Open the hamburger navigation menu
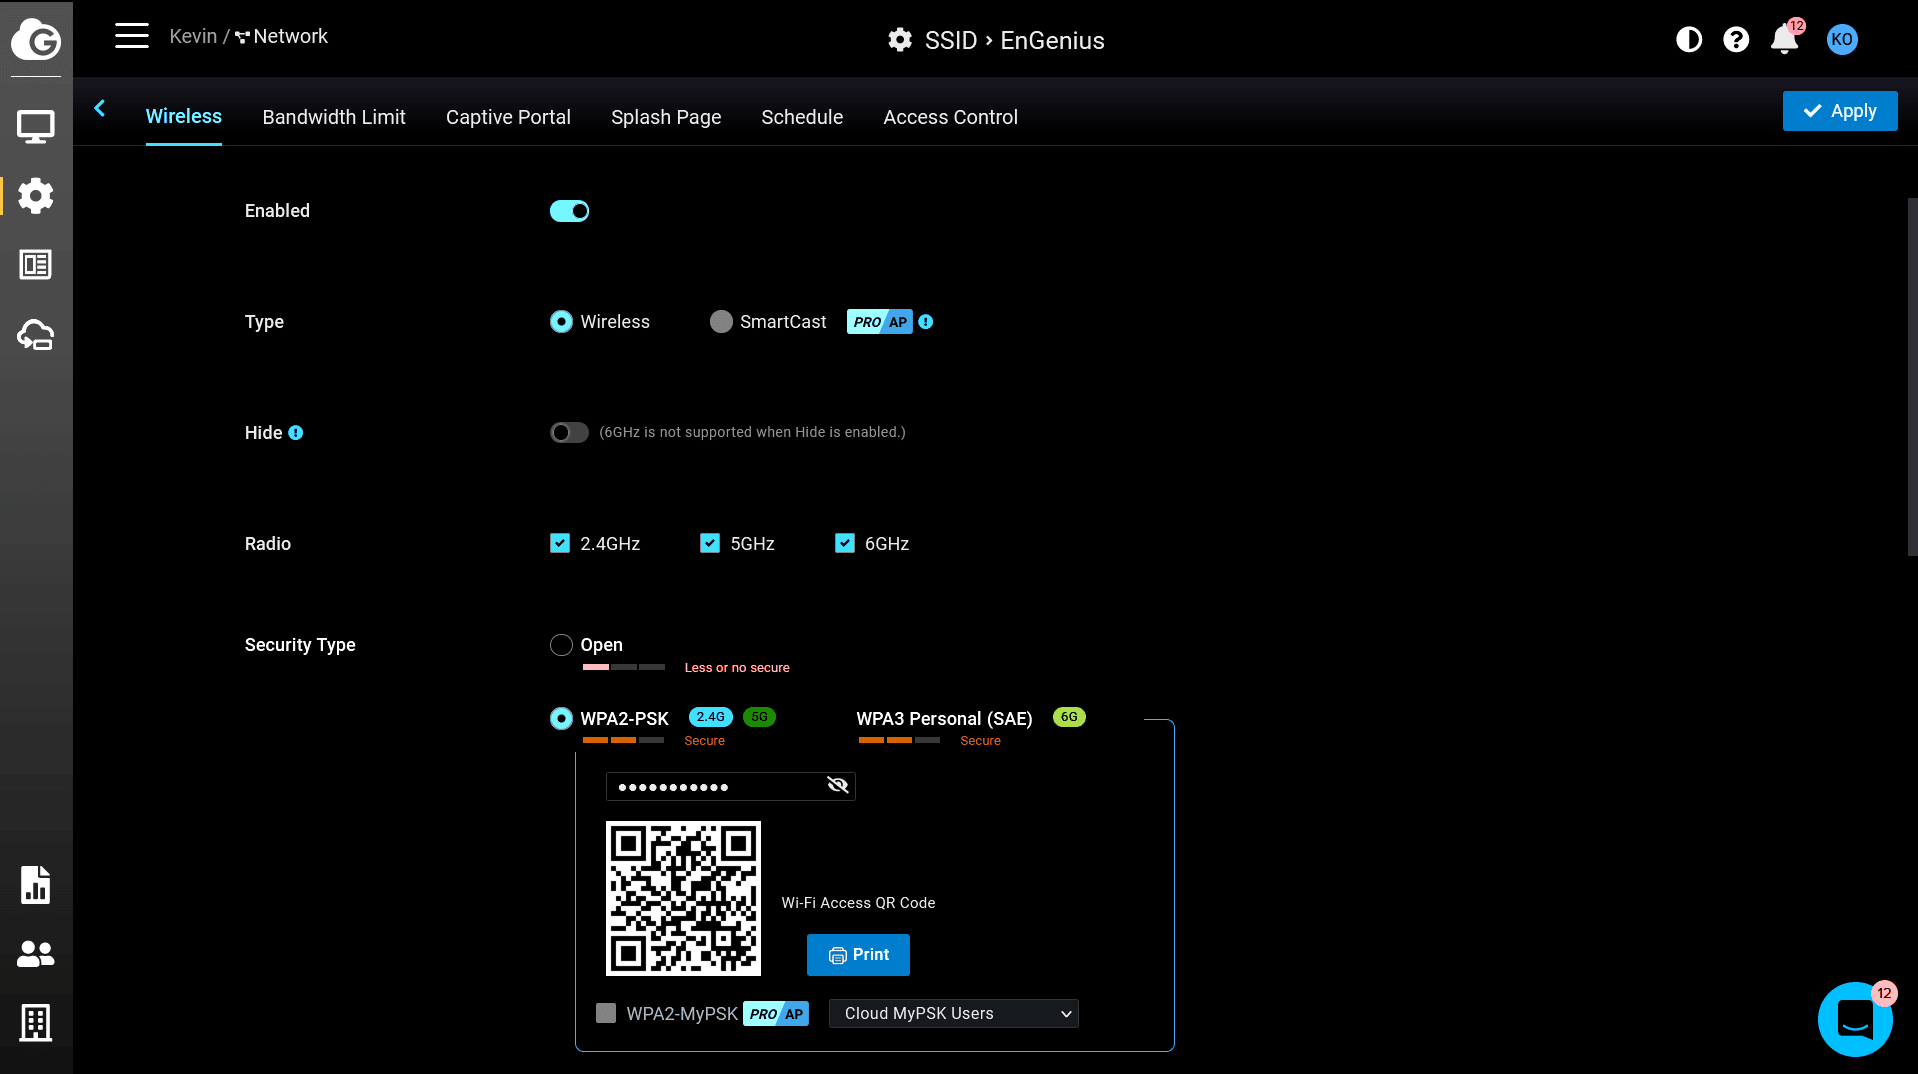Screen dimensions: 1918x1074 click(131, 36)
